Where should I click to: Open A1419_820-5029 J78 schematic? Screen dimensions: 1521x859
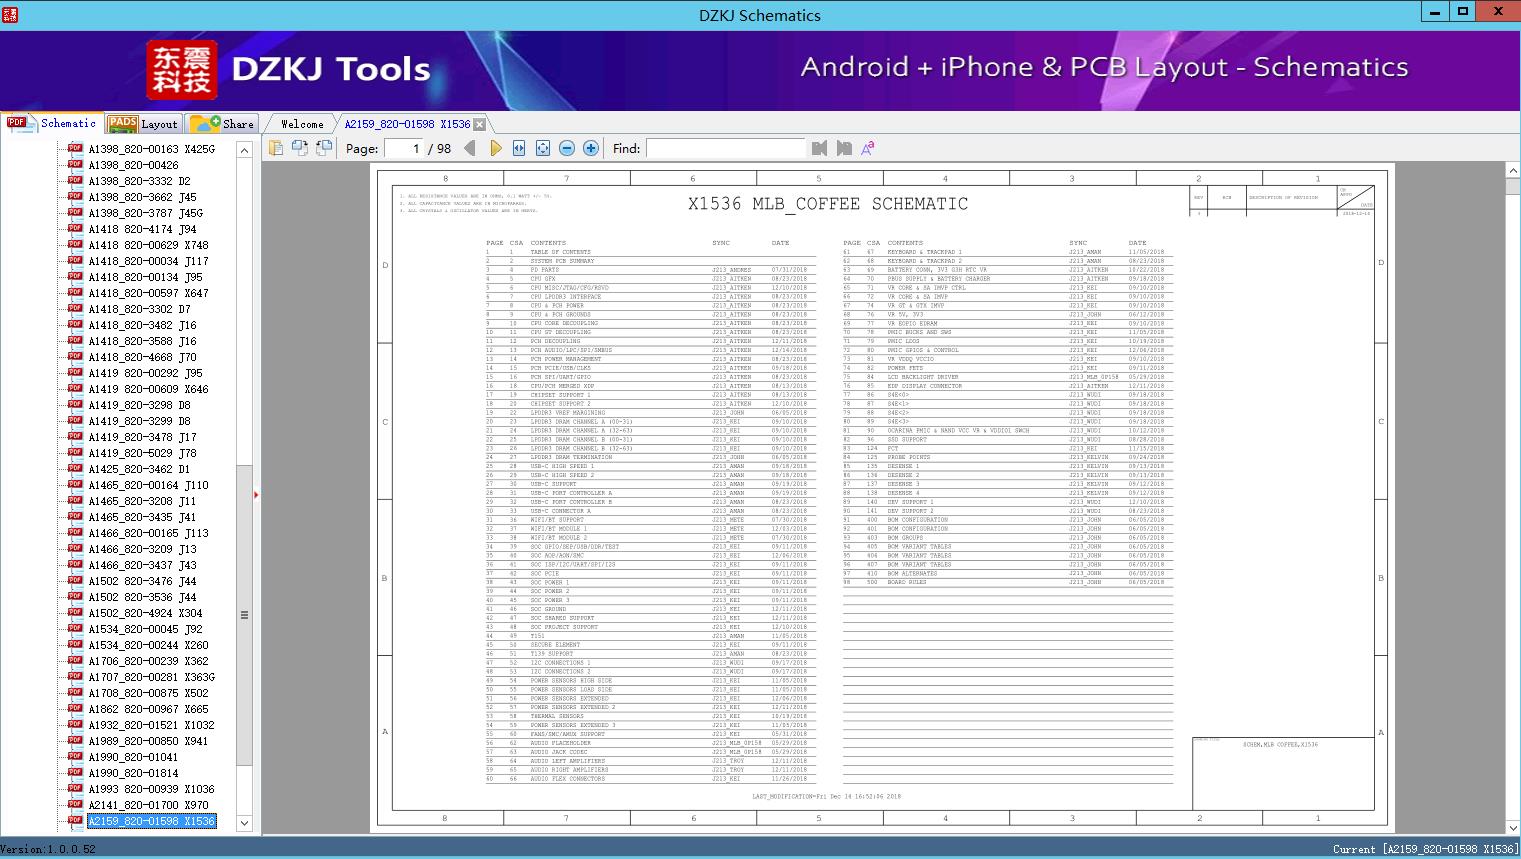coord(142,453)
